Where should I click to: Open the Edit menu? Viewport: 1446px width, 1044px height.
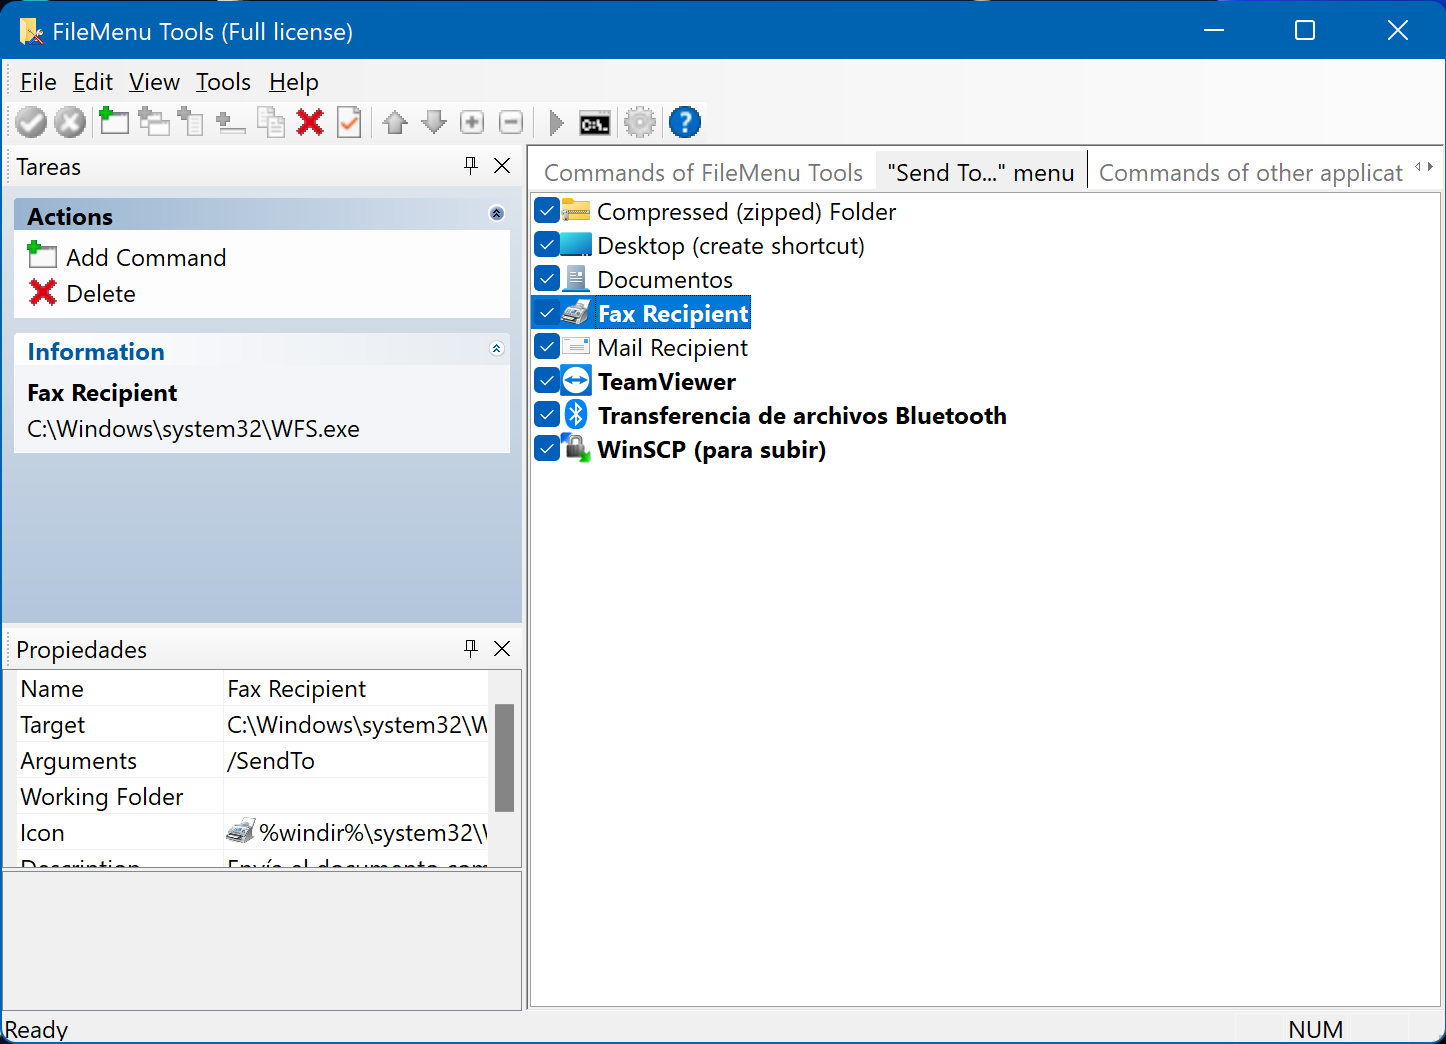93,82
